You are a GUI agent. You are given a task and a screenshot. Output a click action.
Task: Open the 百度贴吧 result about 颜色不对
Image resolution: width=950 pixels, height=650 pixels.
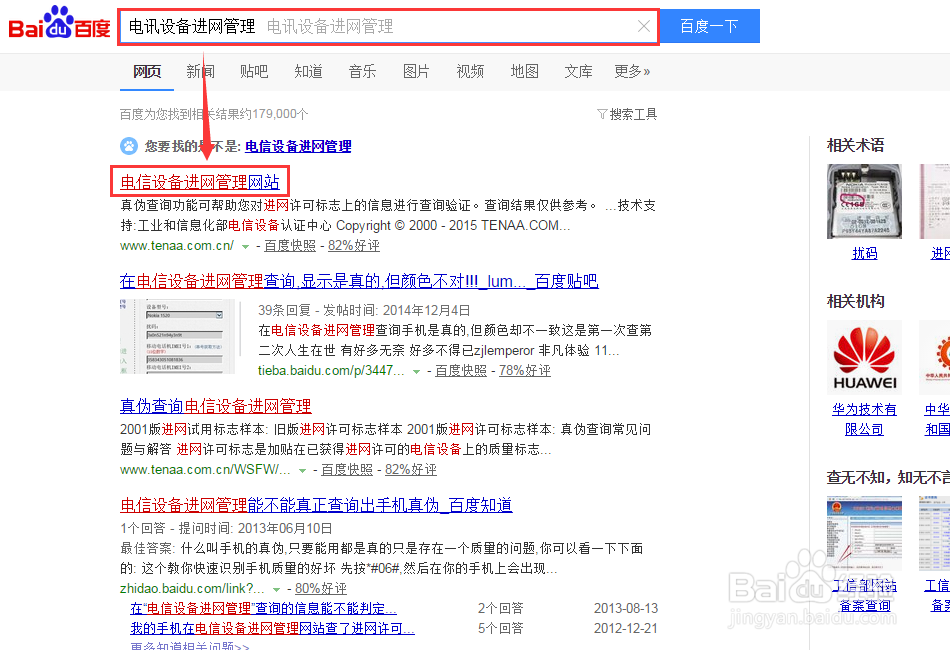359,281
